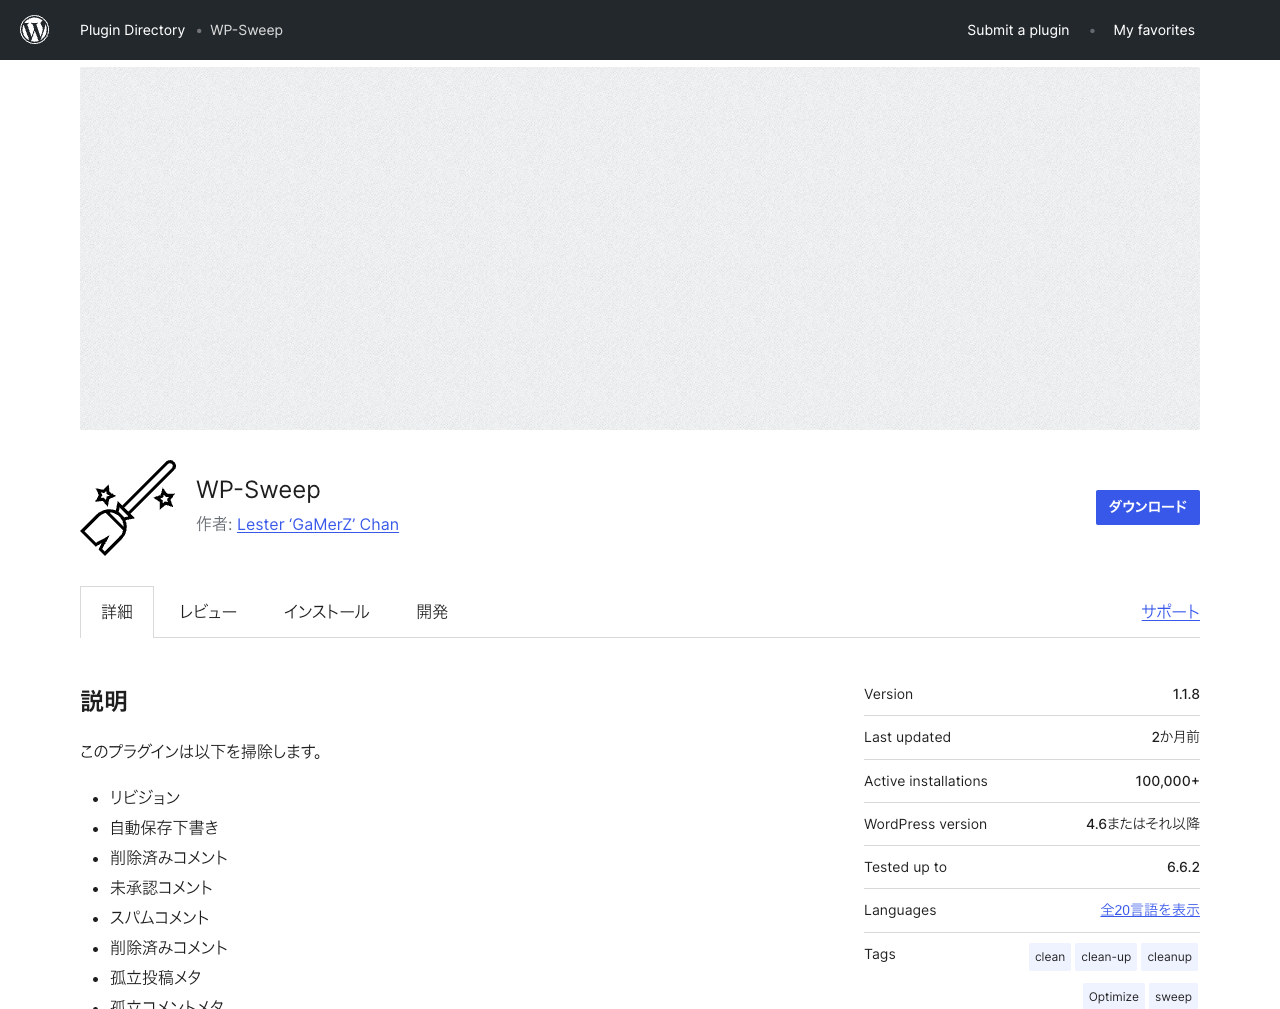This screenshot has width=1280, height=1009.
Task: Switch to the レビュー tab
Action: [208, 612]
